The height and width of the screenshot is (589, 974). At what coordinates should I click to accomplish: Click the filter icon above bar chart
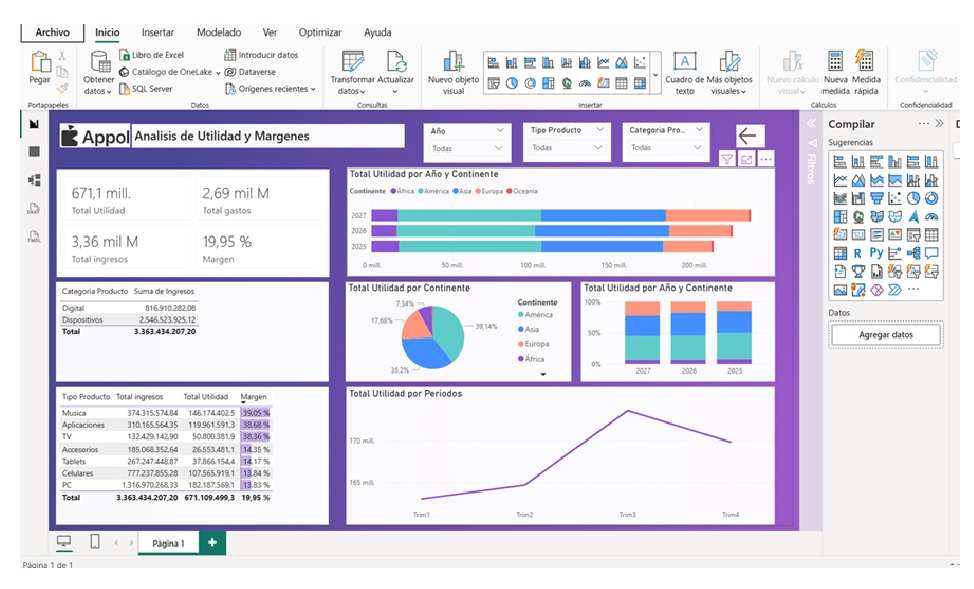click(727, 159)
